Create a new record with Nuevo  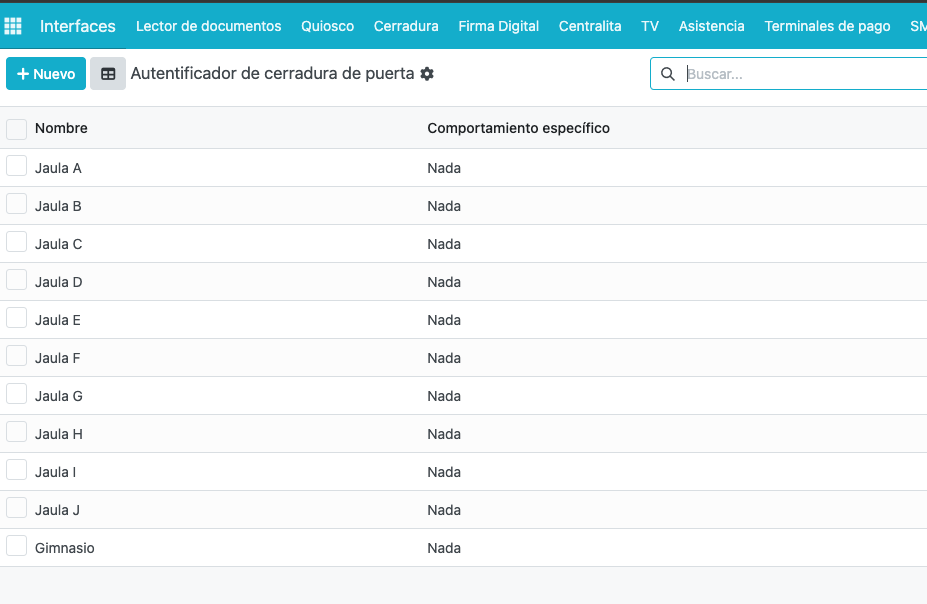tap(46, 74)
